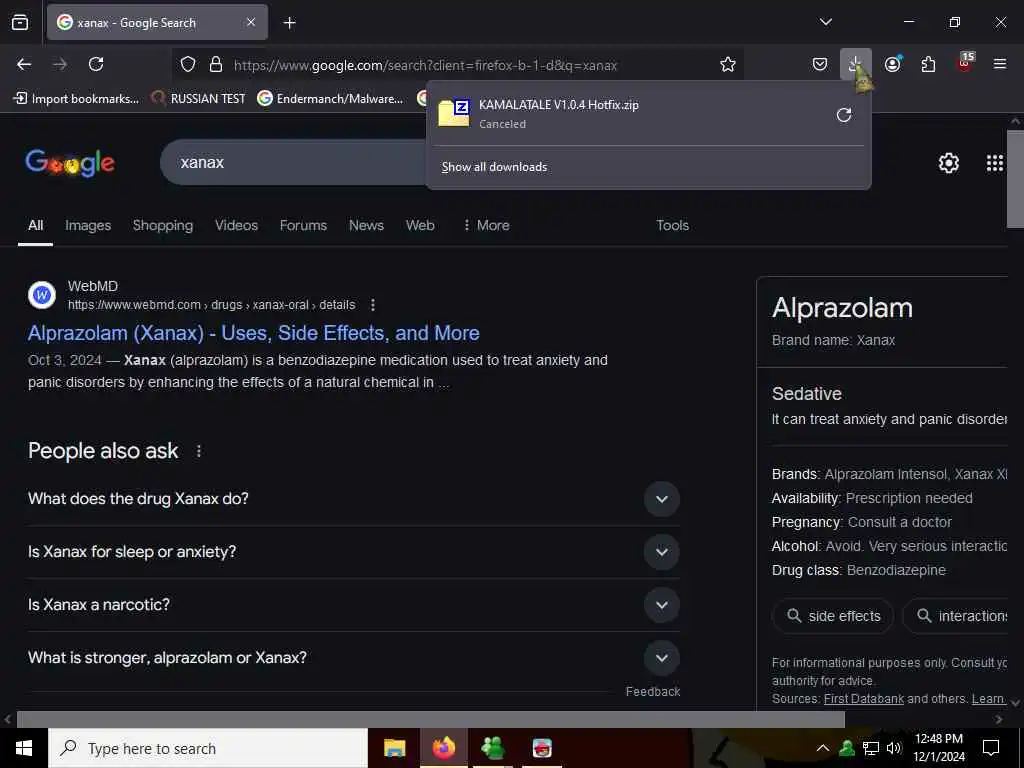This screenshot has height=768, width=1024.
Task: Switch to Web results tab
Action: pos(420,225)
